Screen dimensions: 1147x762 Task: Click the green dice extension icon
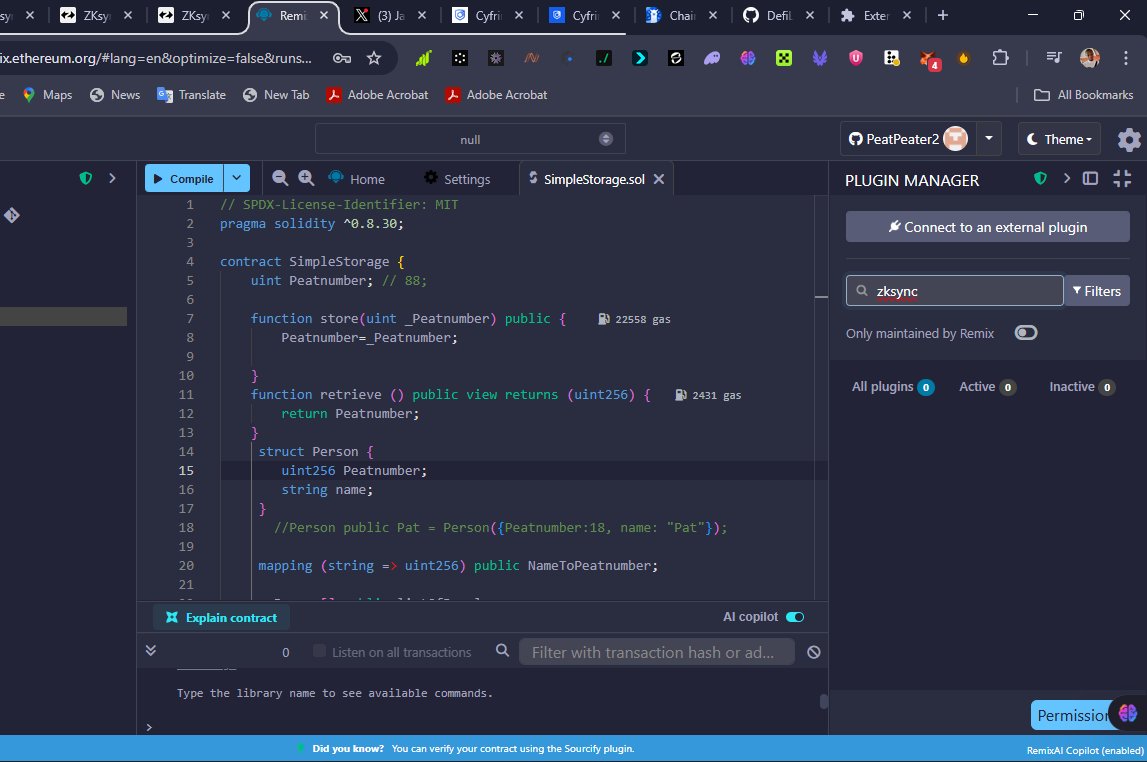783,58
